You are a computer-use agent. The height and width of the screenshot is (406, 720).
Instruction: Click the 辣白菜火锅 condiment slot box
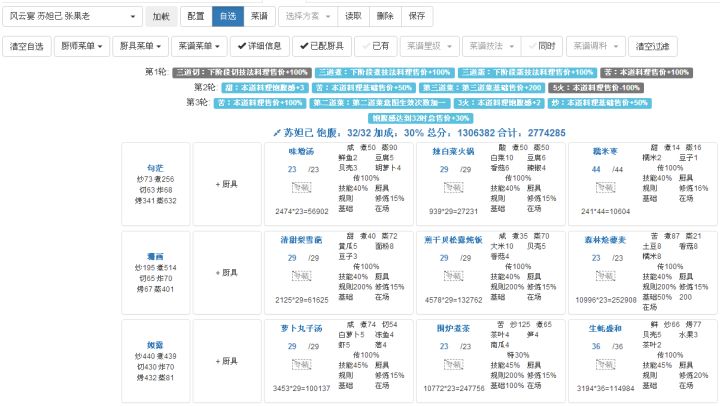tap(453, 188)
